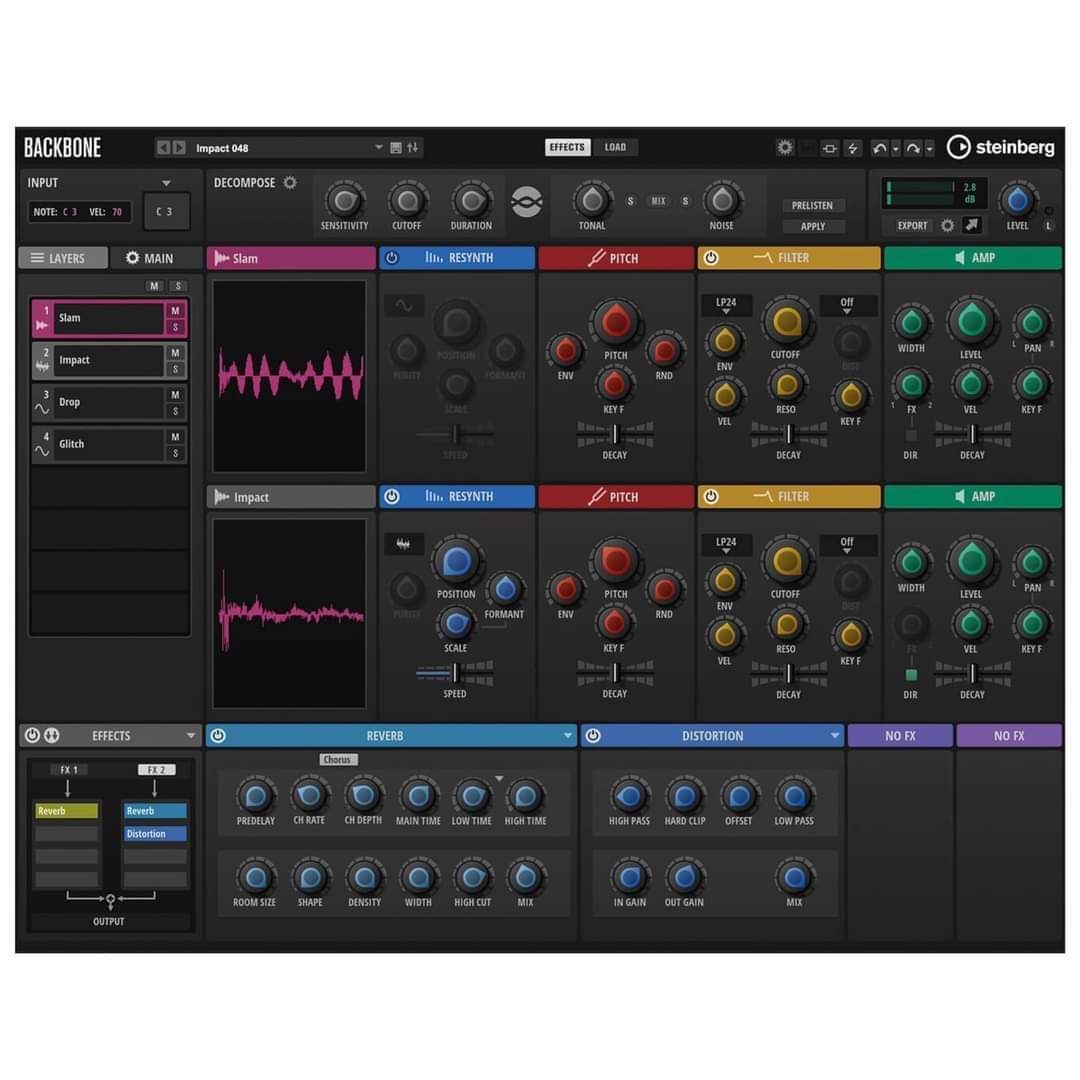Image resolution: width=1080 pixels, height=1080 pixels.
Task: Solo the Glitch layer
Action: (176, 453)
